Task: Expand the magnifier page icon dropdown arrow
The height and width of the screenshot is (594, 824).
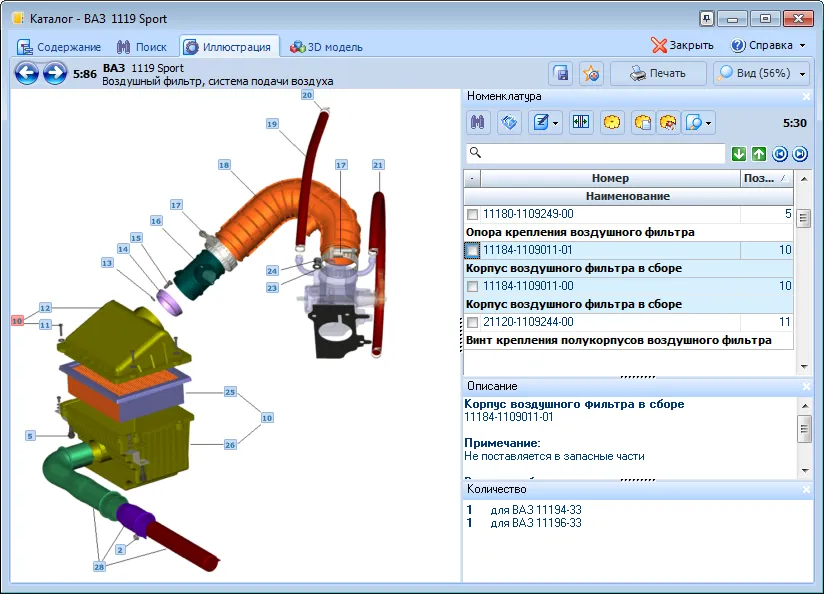Action: [708, 123]
